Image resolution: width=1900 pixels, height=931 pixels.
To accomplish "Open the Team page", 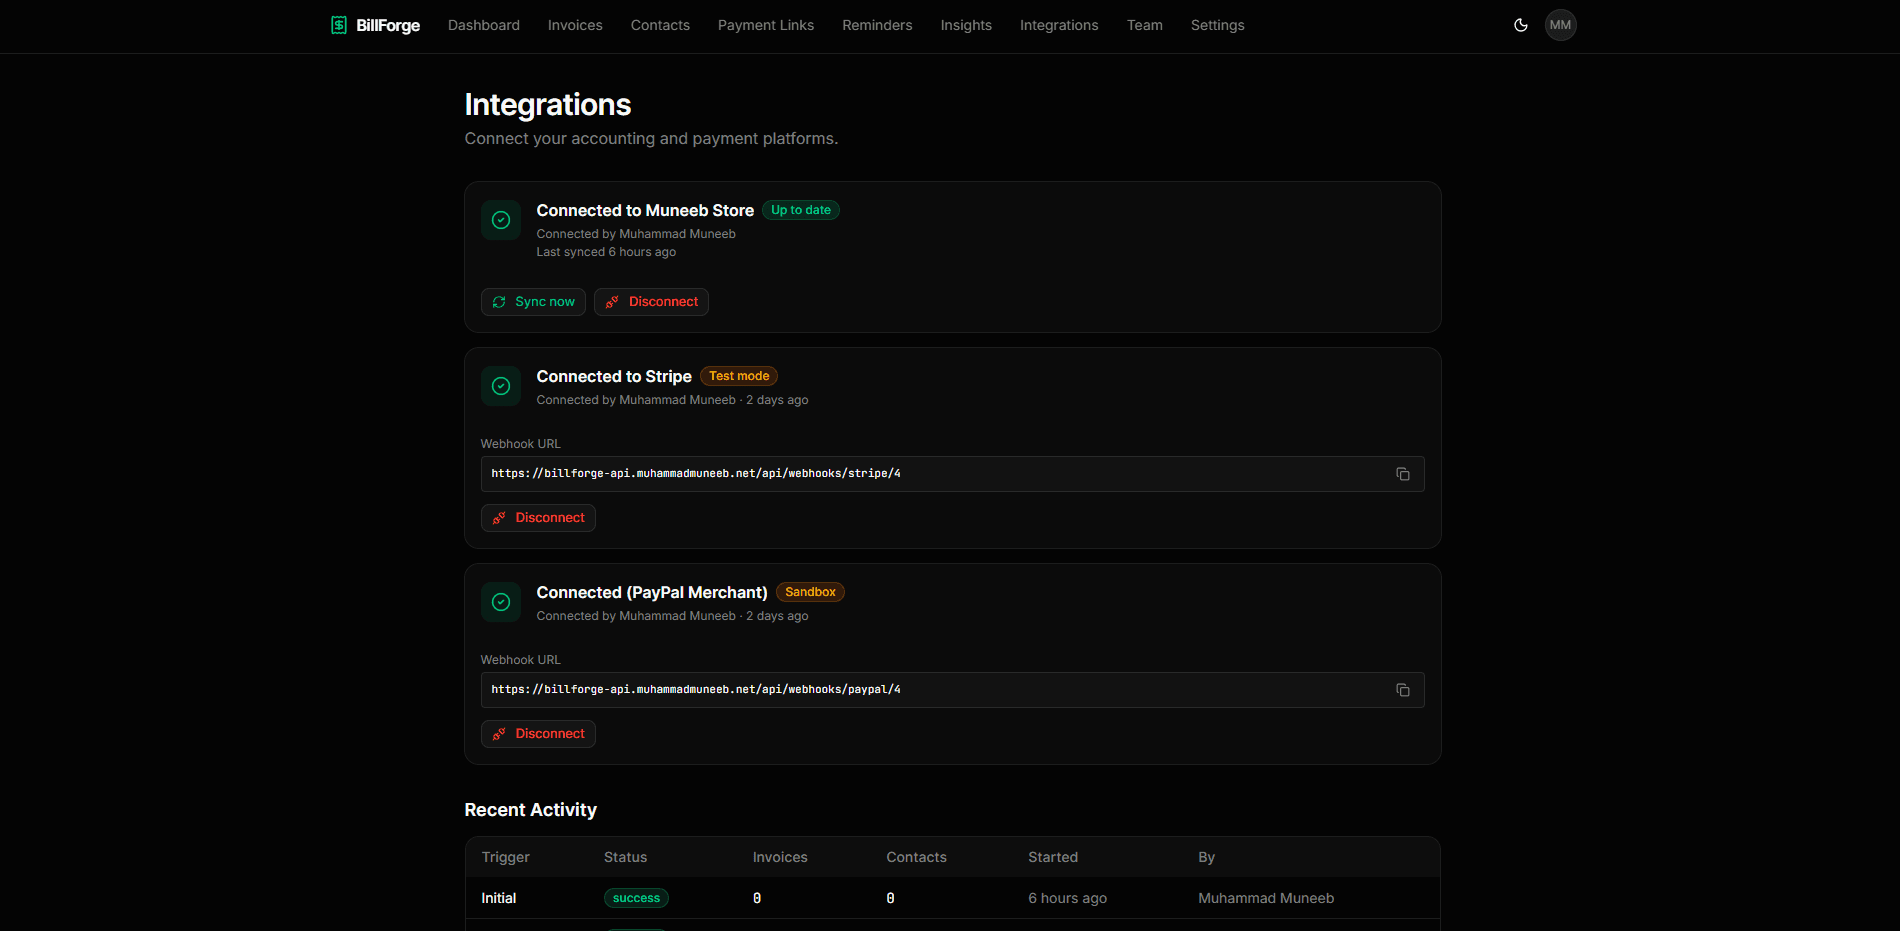I will [x=1145, y=25].
